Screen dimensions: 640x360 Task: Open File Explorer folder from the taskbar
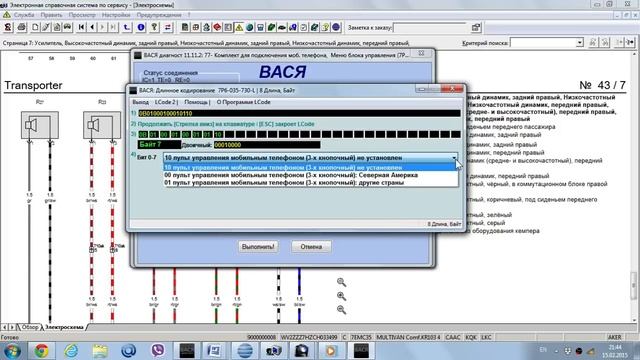100,351
